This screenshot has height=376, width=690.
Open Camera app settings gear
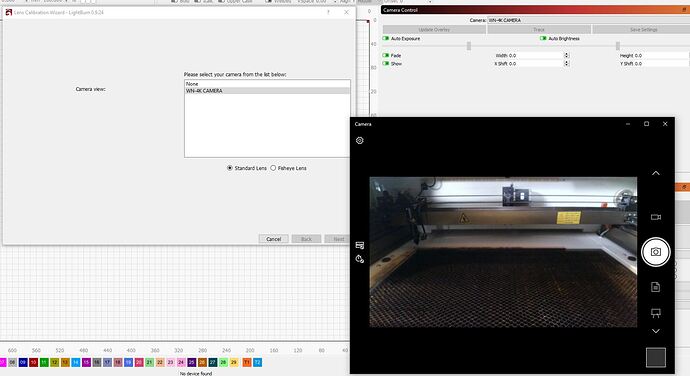[360, 140]
